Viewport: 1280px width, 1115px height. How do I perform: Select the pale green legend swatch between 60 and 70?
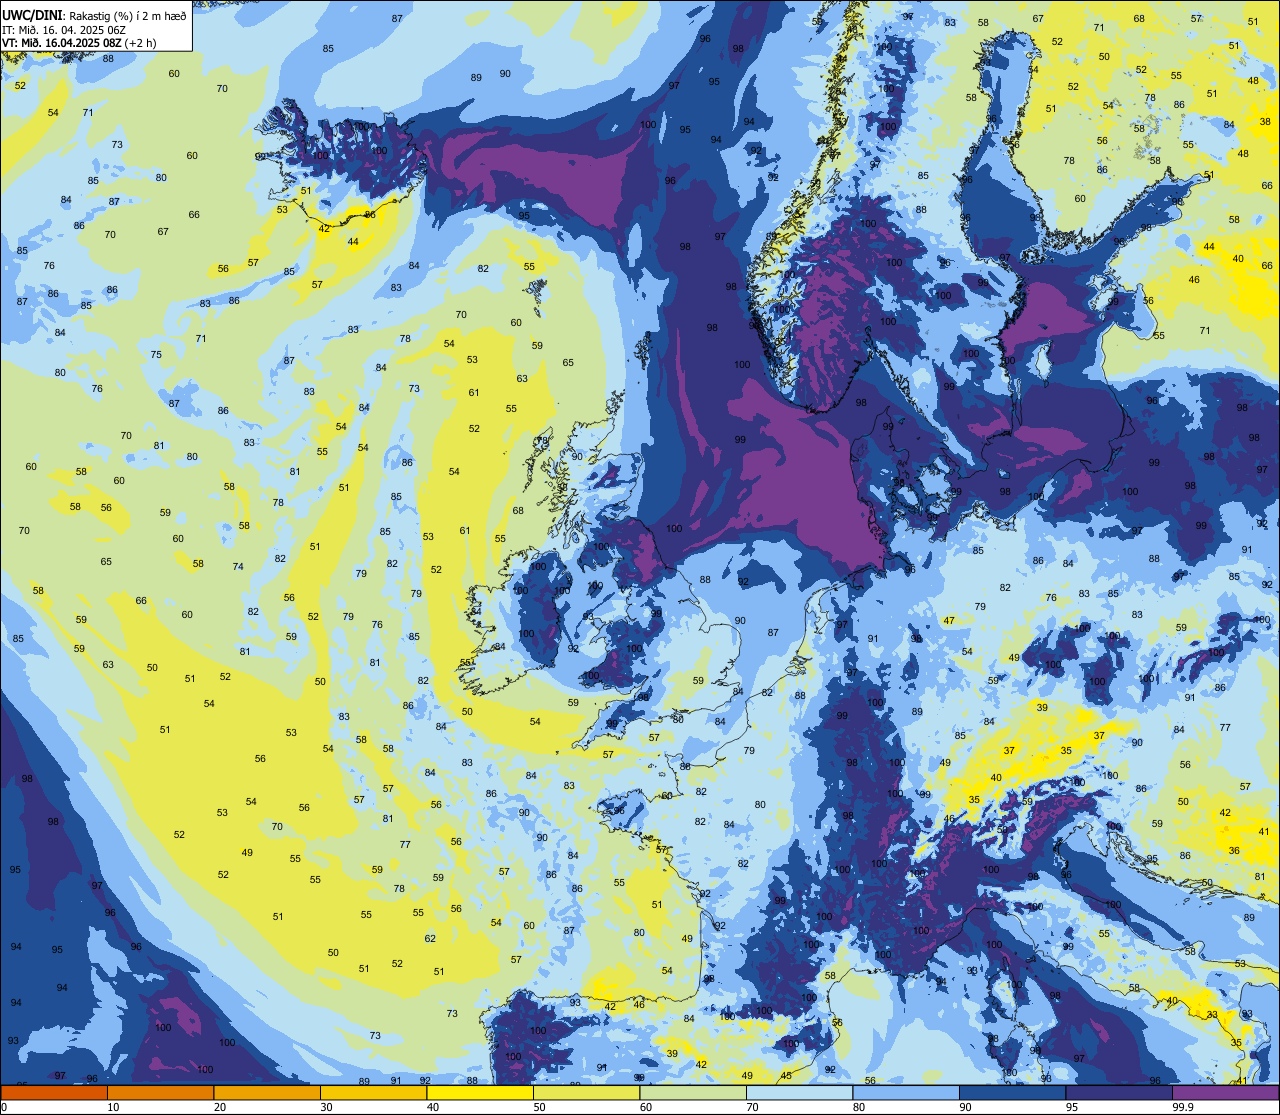693,1092
